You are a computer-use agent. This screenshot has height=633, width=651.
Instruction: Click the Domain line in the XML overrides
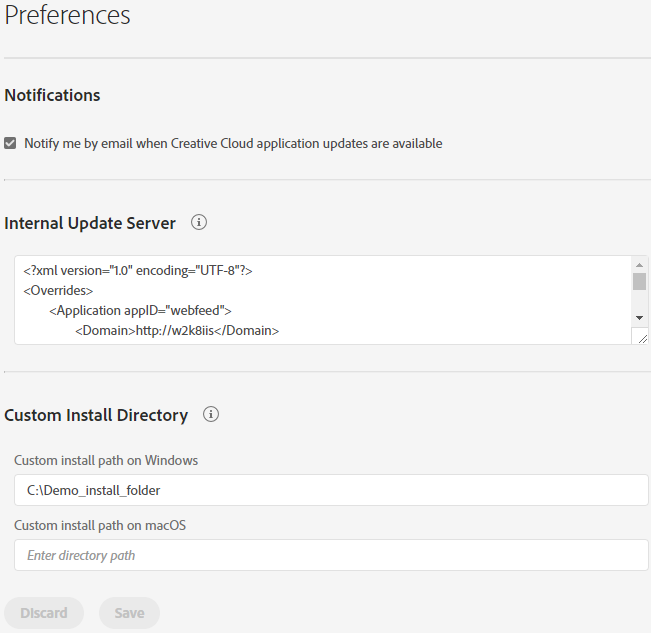(x=177, y=330)
